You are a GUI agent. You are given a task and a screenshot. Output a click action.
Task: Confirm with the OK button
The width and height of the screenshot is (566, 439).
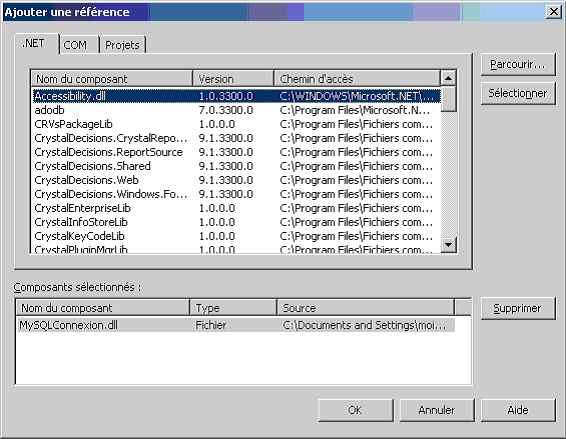point(356,410)
